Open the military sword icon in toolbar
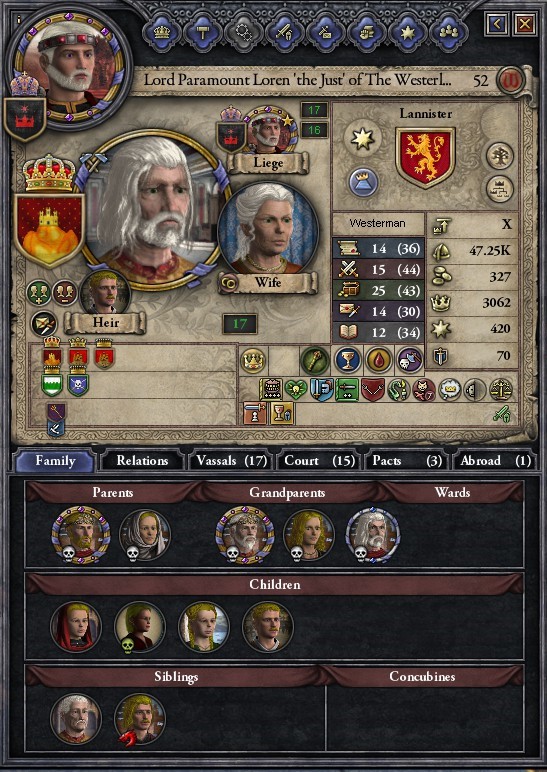 (285, 32)
